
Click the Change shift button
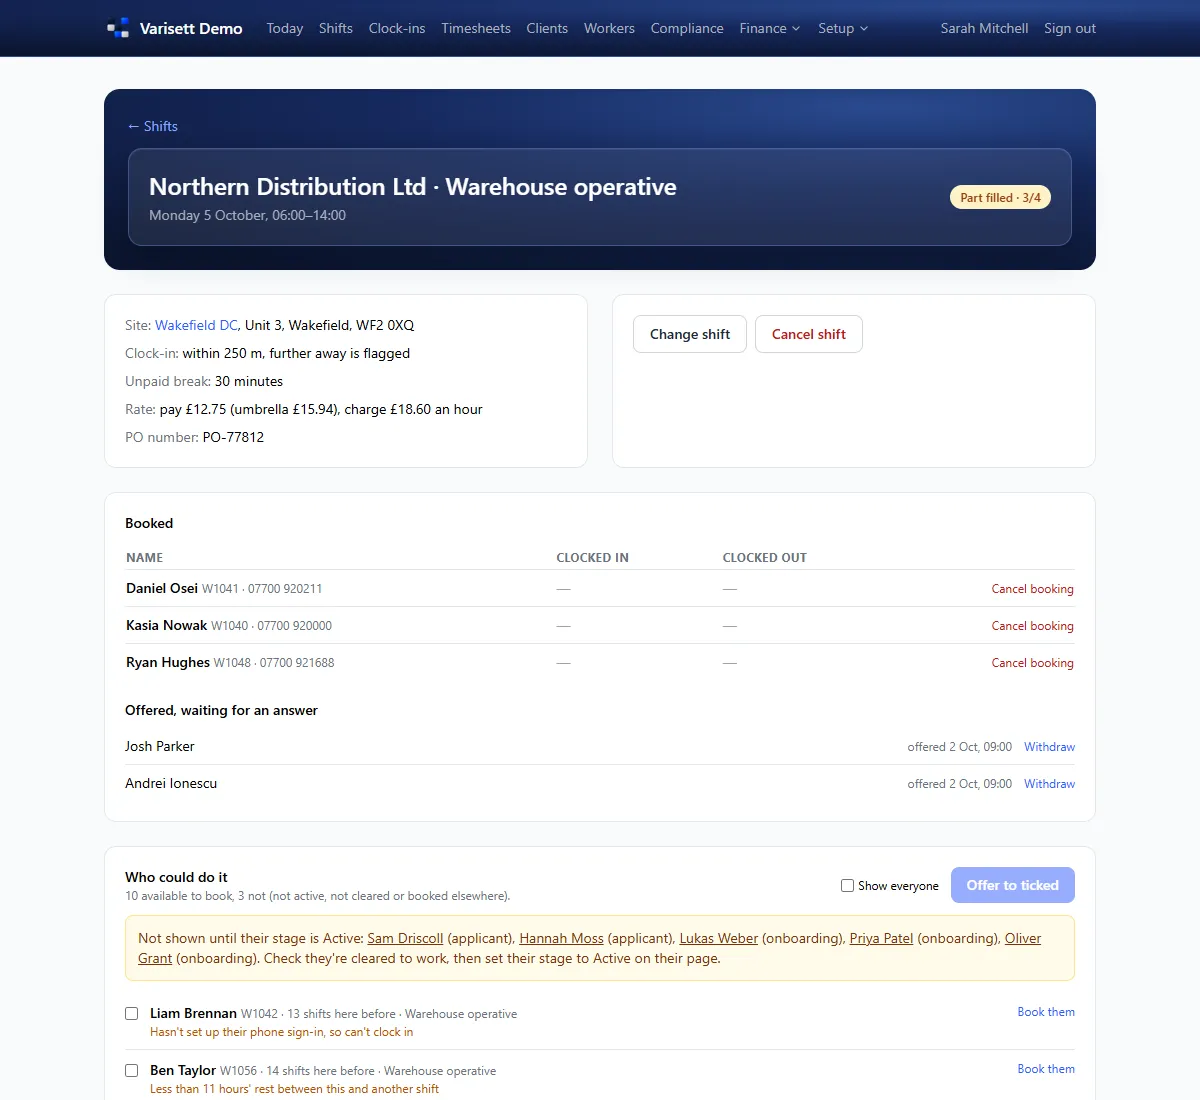[x=690, y=334]
